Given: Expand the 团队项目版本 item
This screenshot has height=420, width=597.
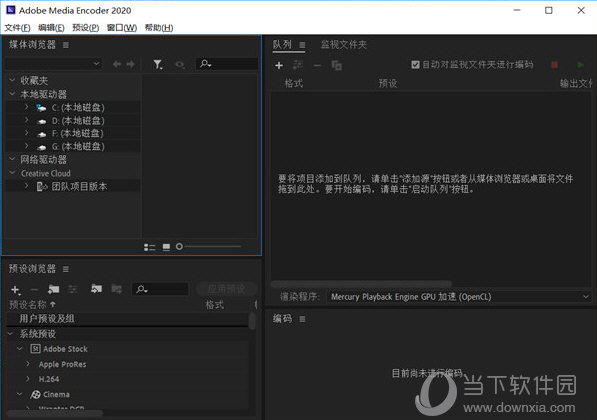Looking at the screenshot, I should (x=26, y=186).
